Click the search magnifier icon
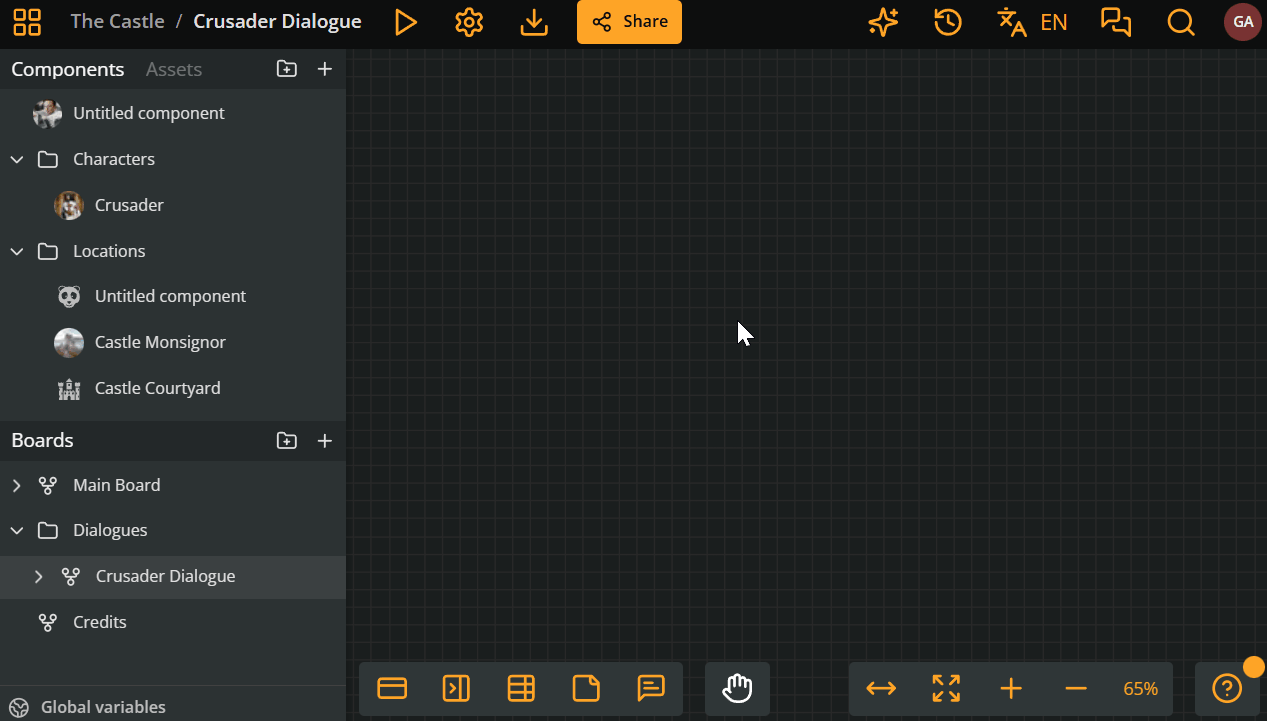Viewport: 1267px width, 721px height. click(x=1181, y=22)
